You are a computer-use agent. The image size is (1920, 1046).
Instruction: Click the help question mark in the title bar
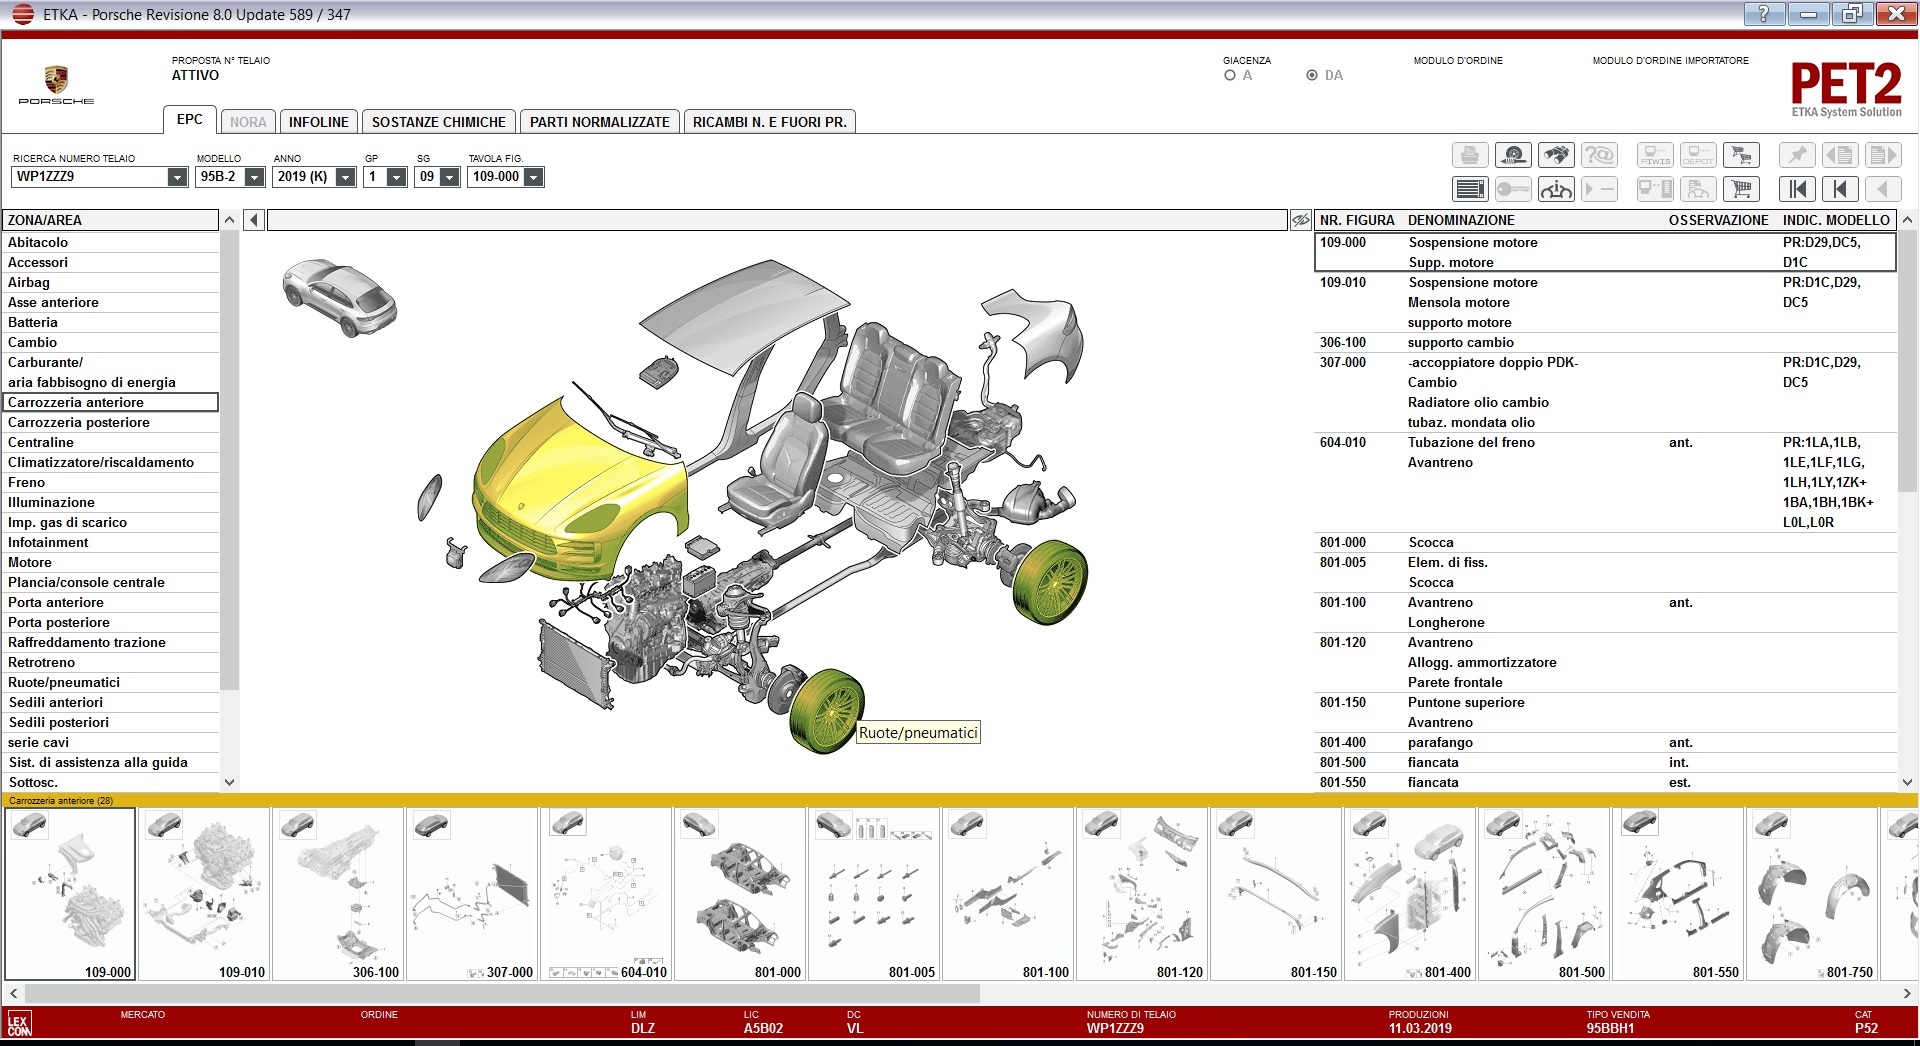pyautogui.click(x=1763, y=14)
